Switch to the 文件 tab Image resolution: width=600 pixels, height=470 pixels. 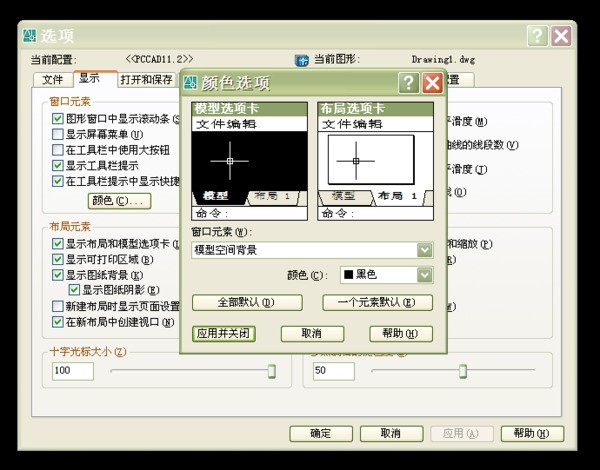tap(53, 79)
